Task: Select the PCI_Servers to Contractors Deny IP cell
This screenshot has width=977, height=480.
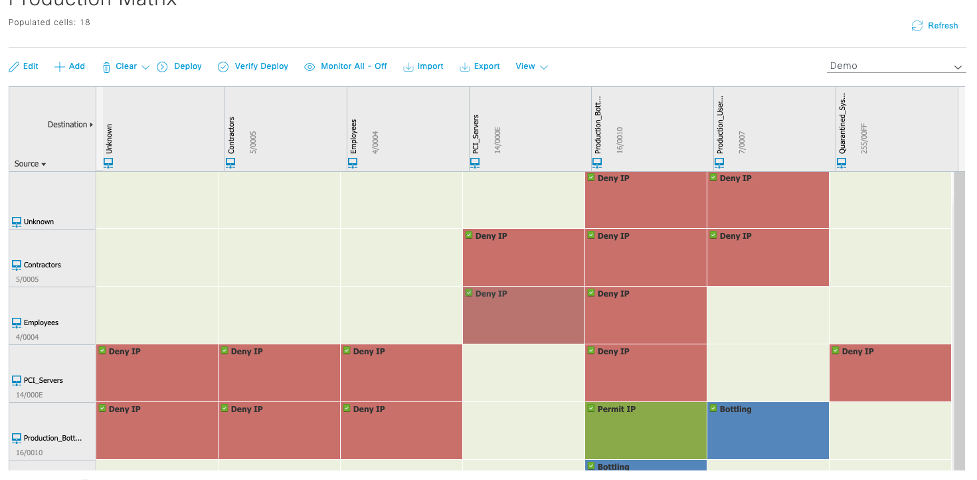Action: coord(279,373)
